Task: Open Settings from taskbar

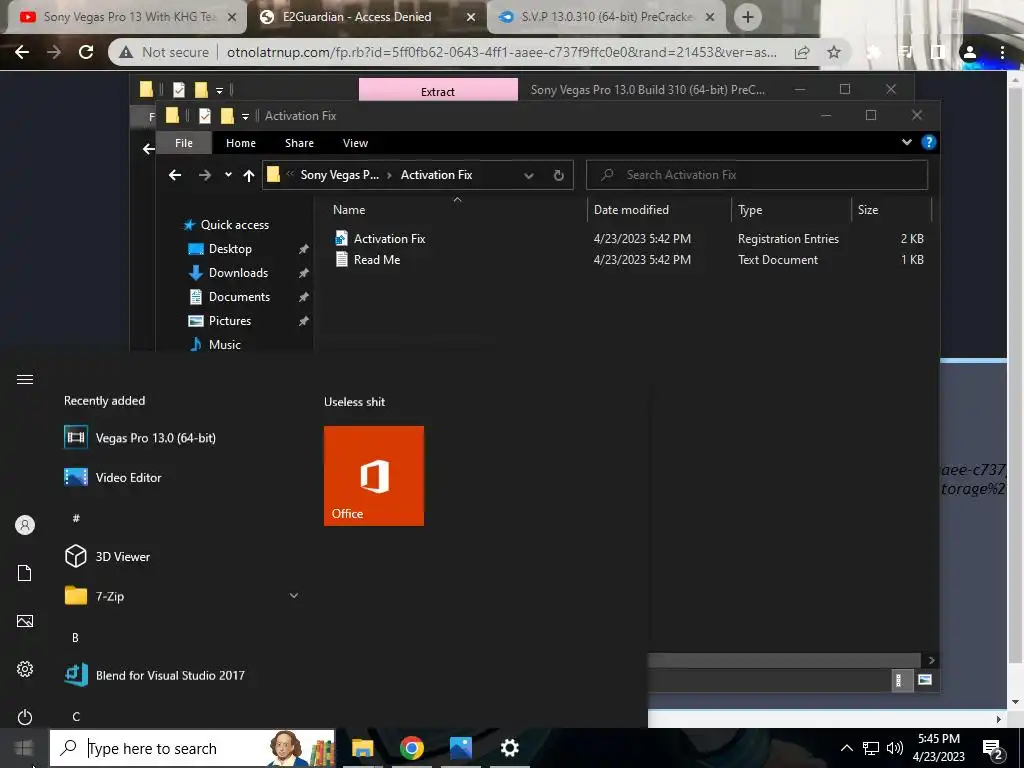Action: pyautogui.click(x=509, y=748)
